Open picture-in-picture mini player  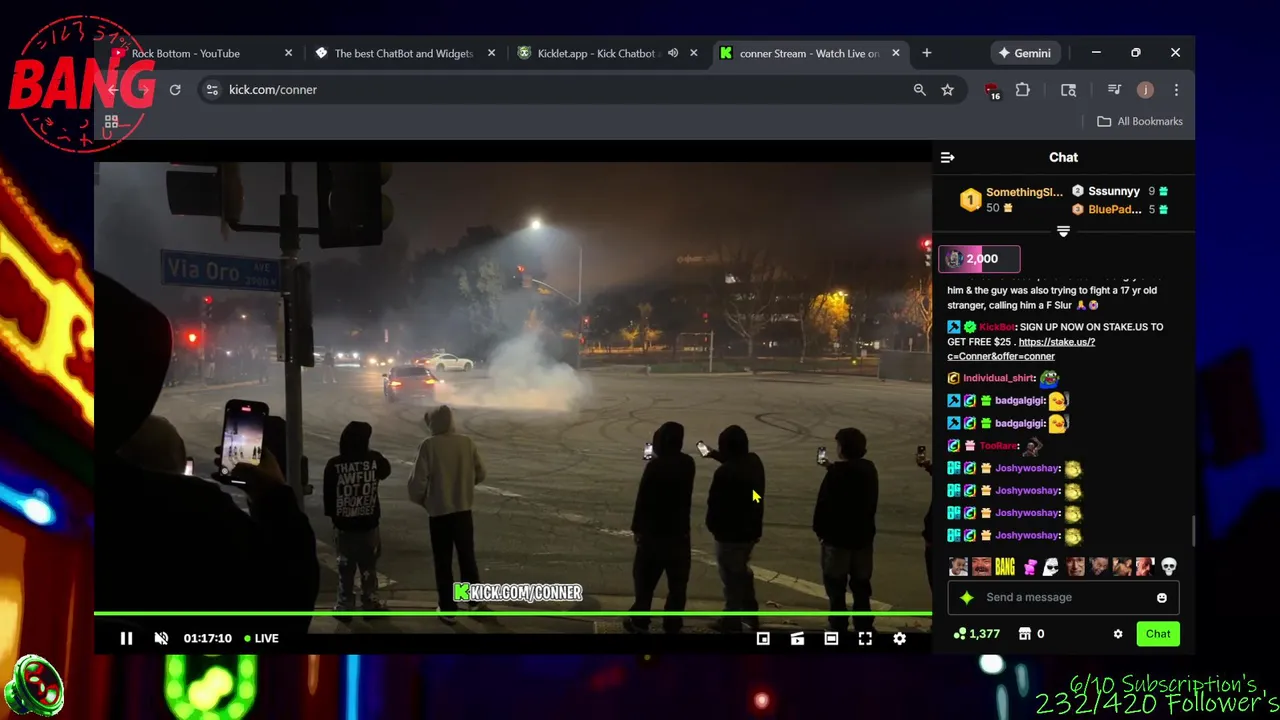coord(763,638)
